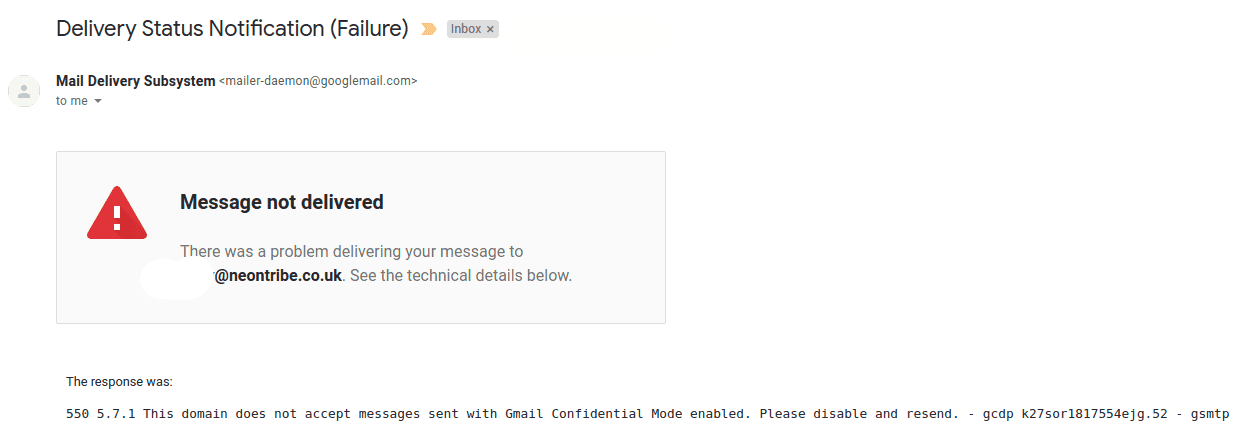Click "See the technical details below" text
The image size is (1248, 441).
point(460,276)
